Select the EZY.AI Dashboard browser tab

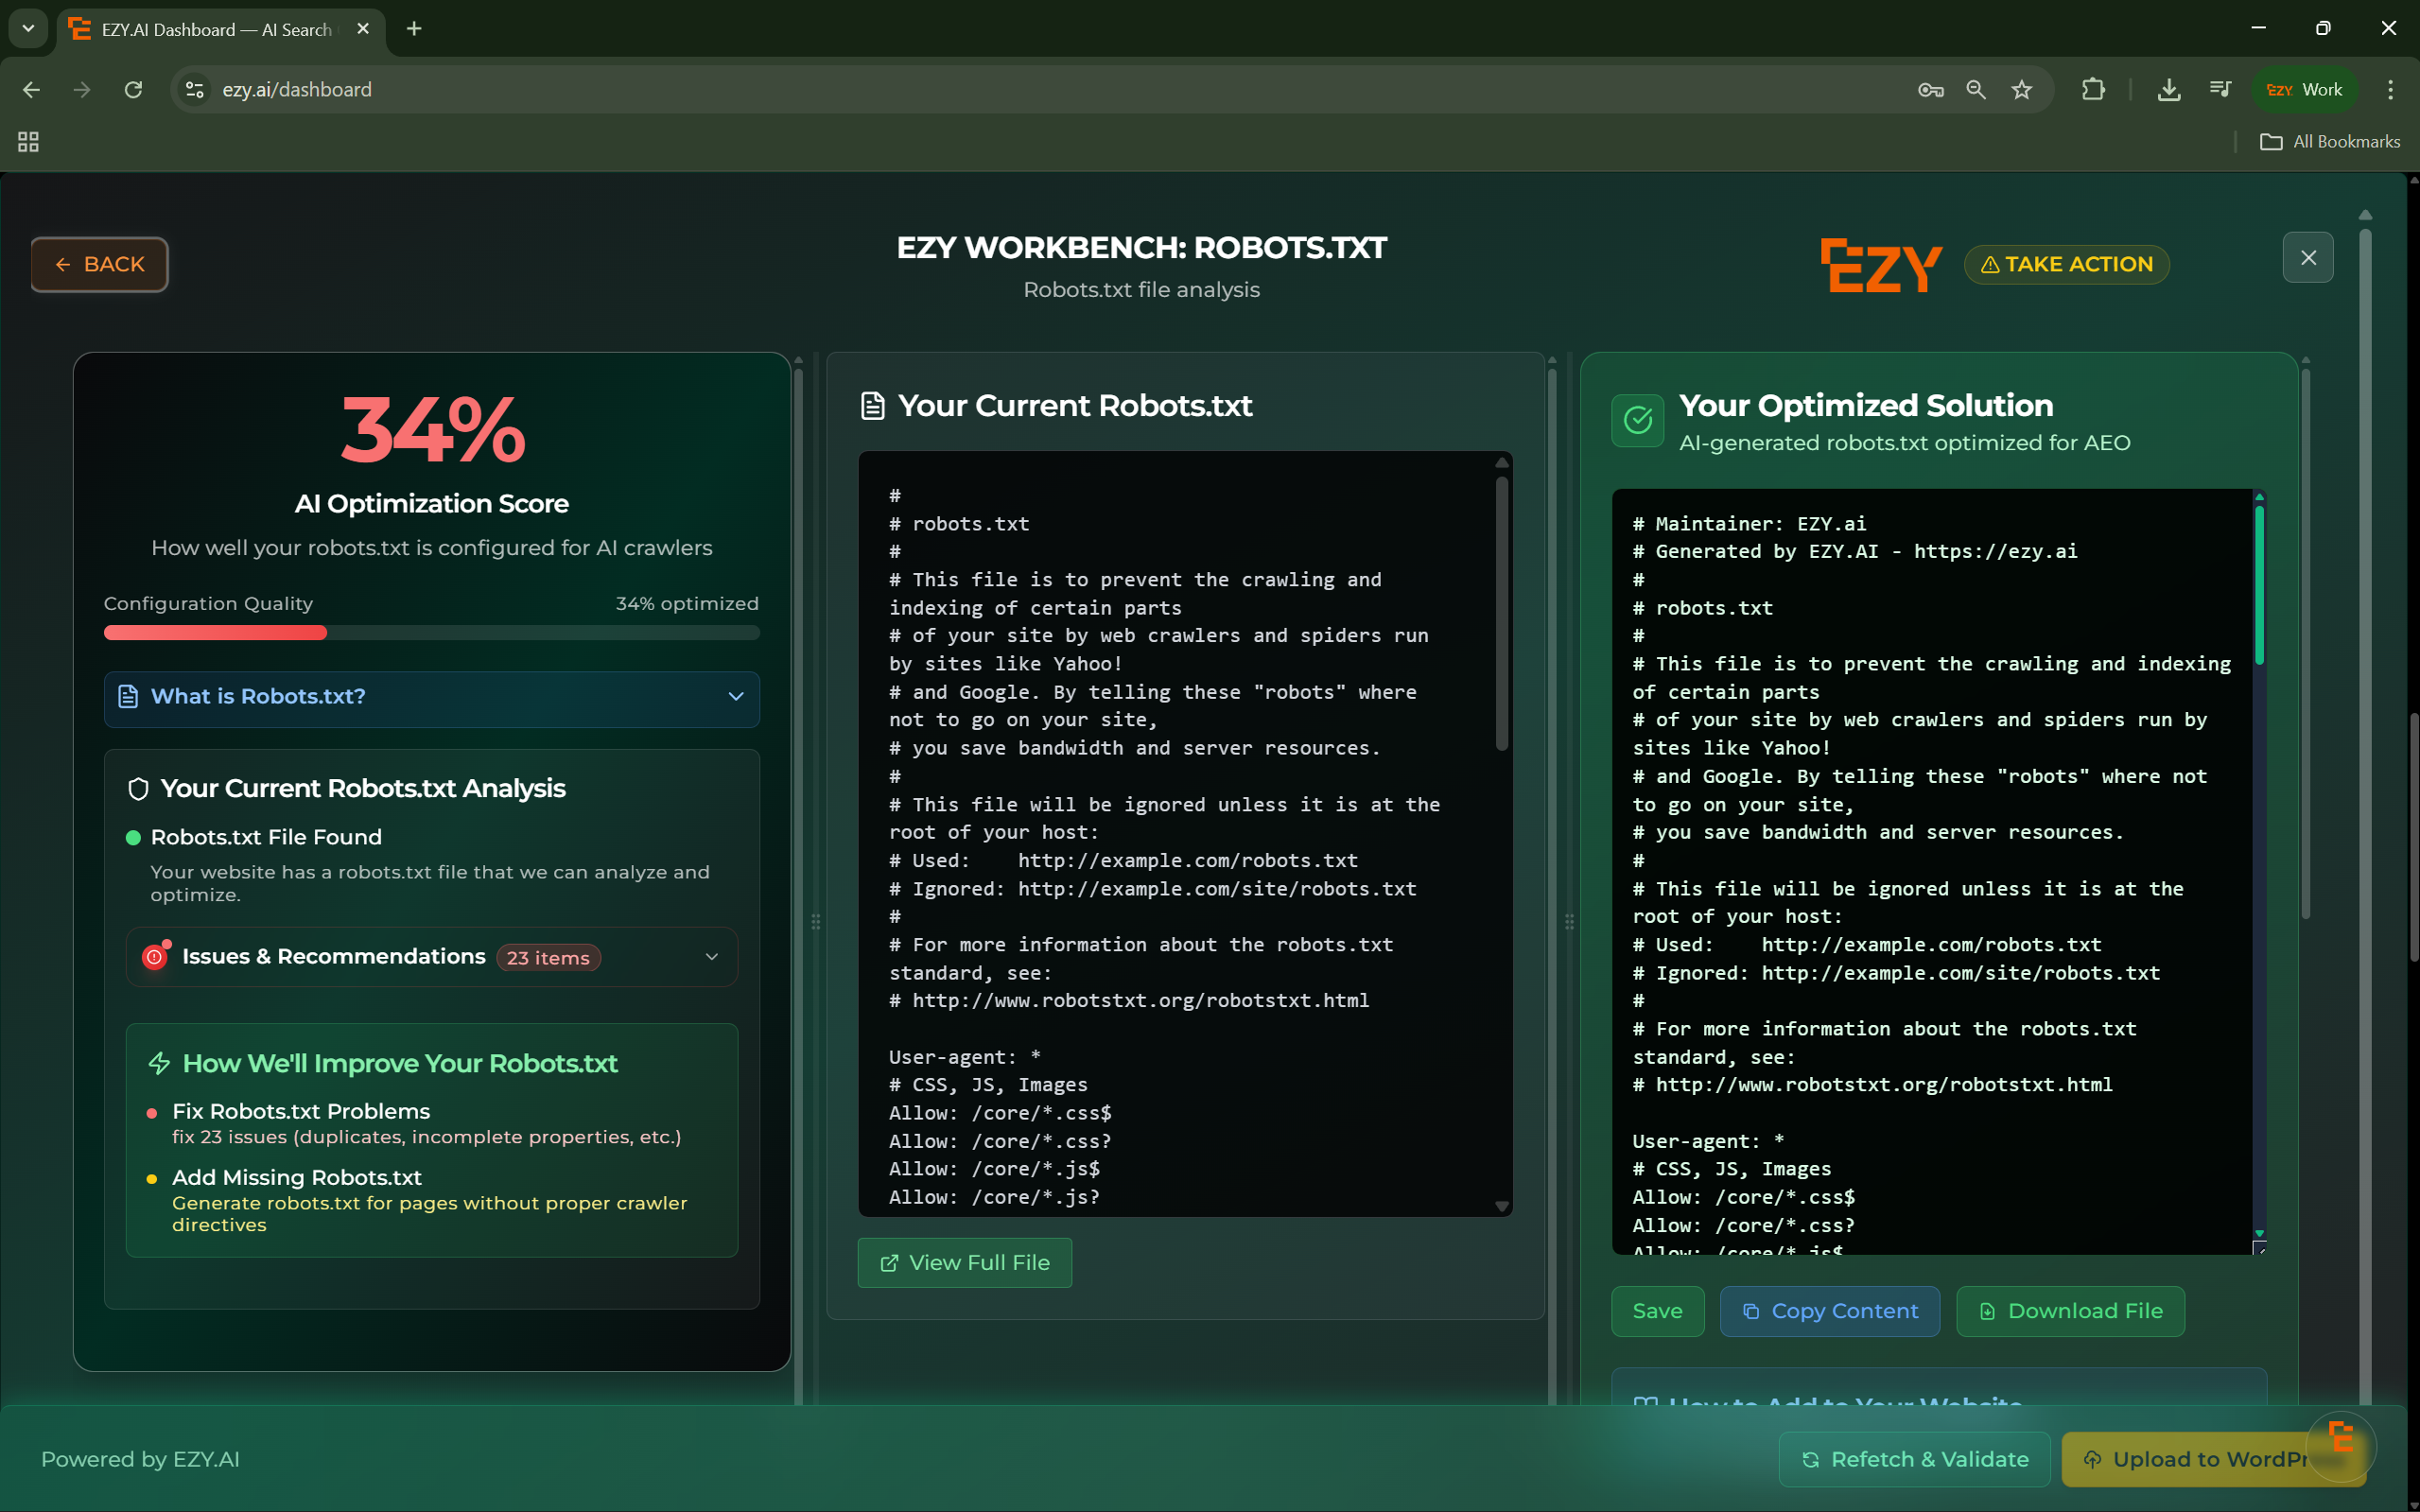pos(215,30)
